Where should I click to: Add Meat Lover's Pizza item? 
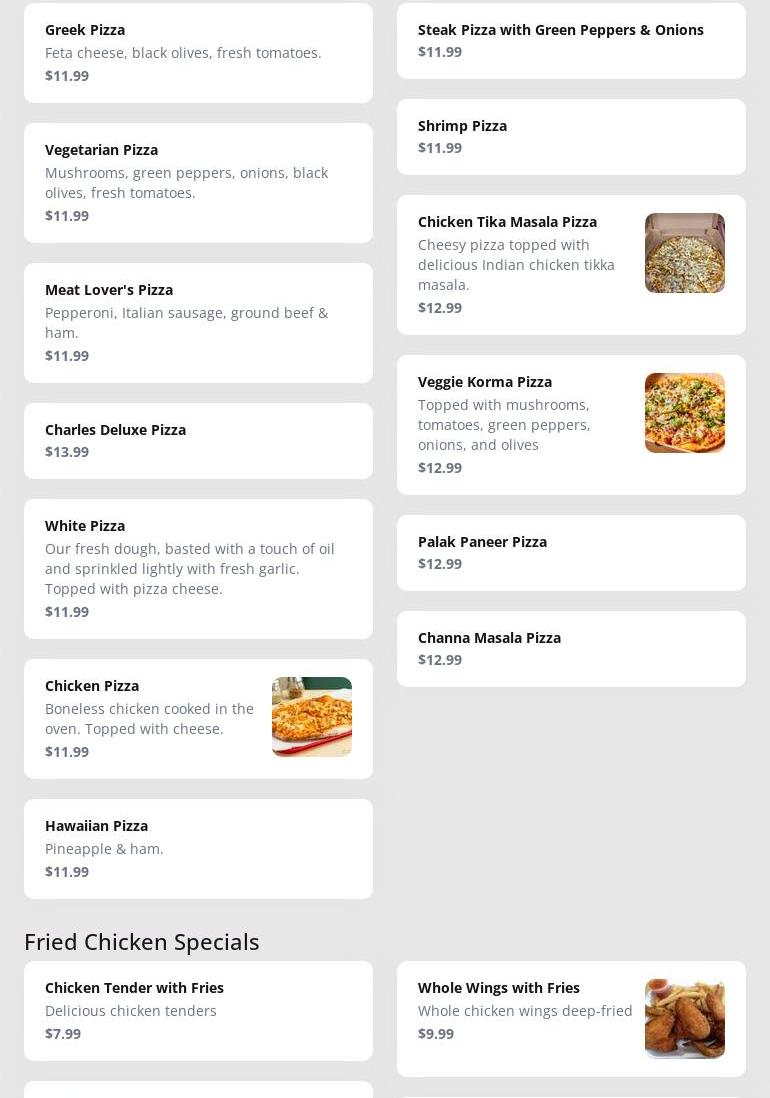tap(198, 322)
